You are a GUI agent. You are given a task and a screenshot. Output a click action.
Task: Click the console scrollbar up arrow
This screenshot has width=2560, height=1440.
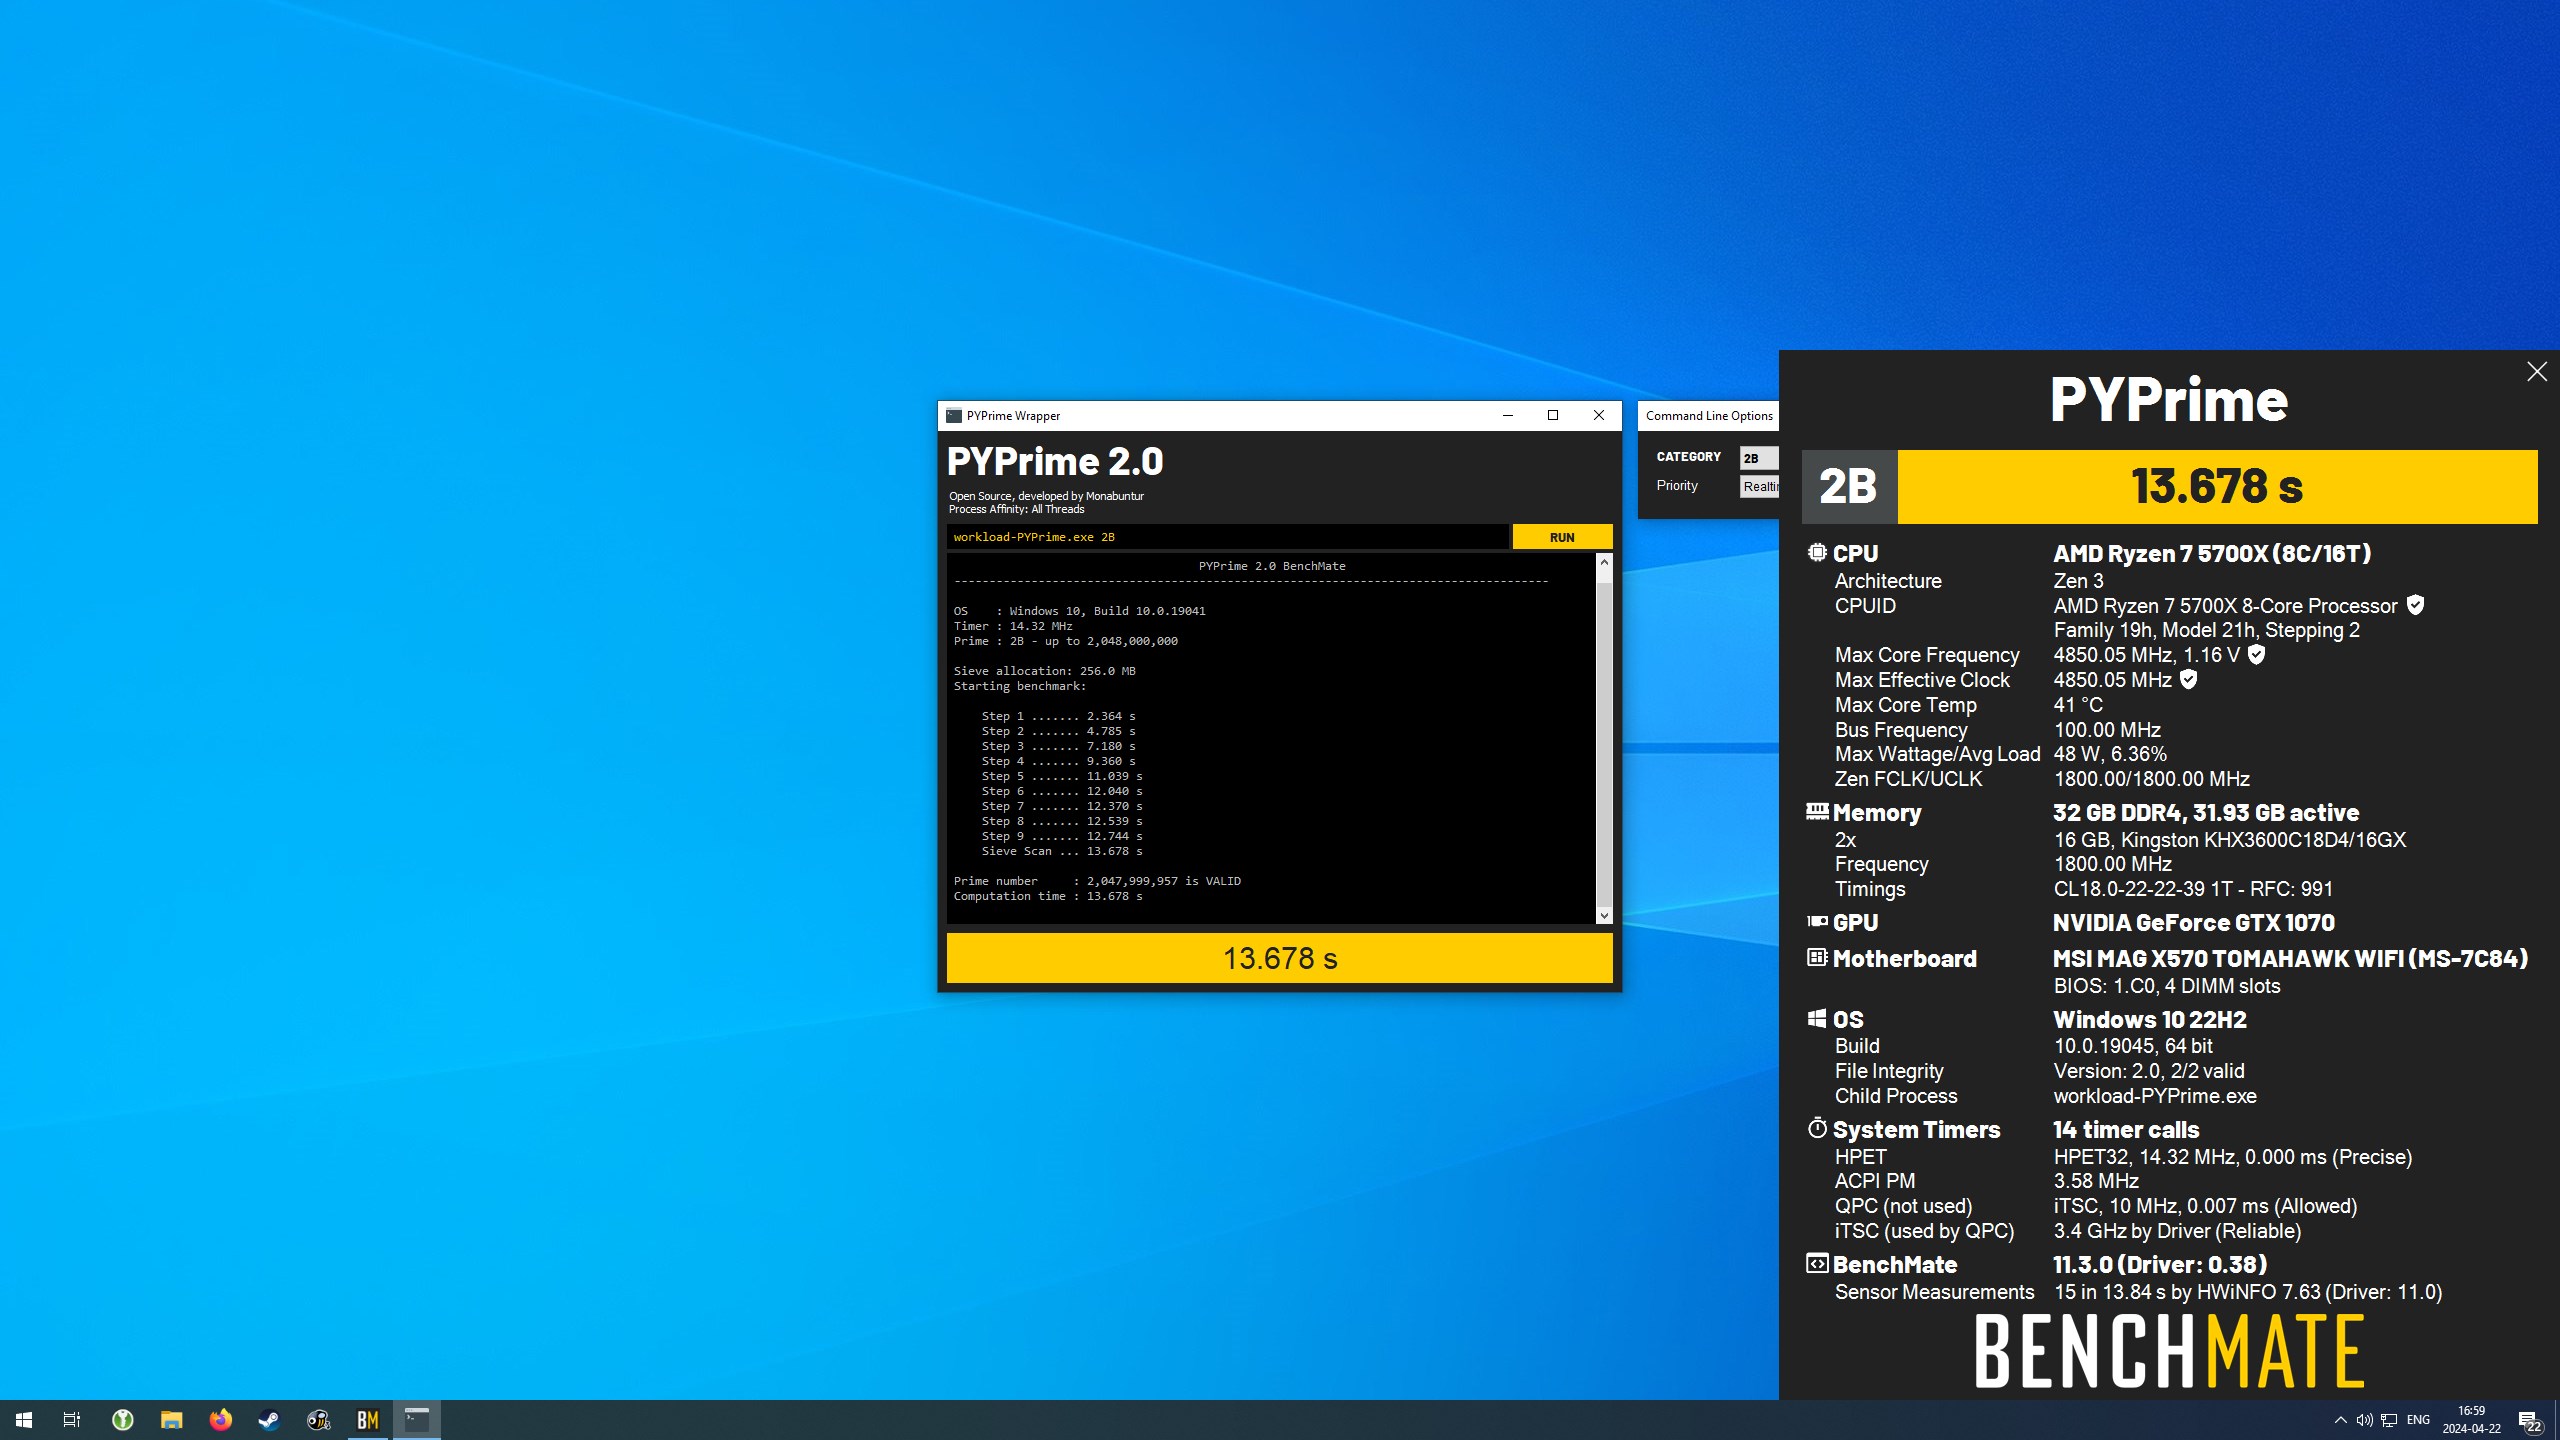coord(1604,562)
